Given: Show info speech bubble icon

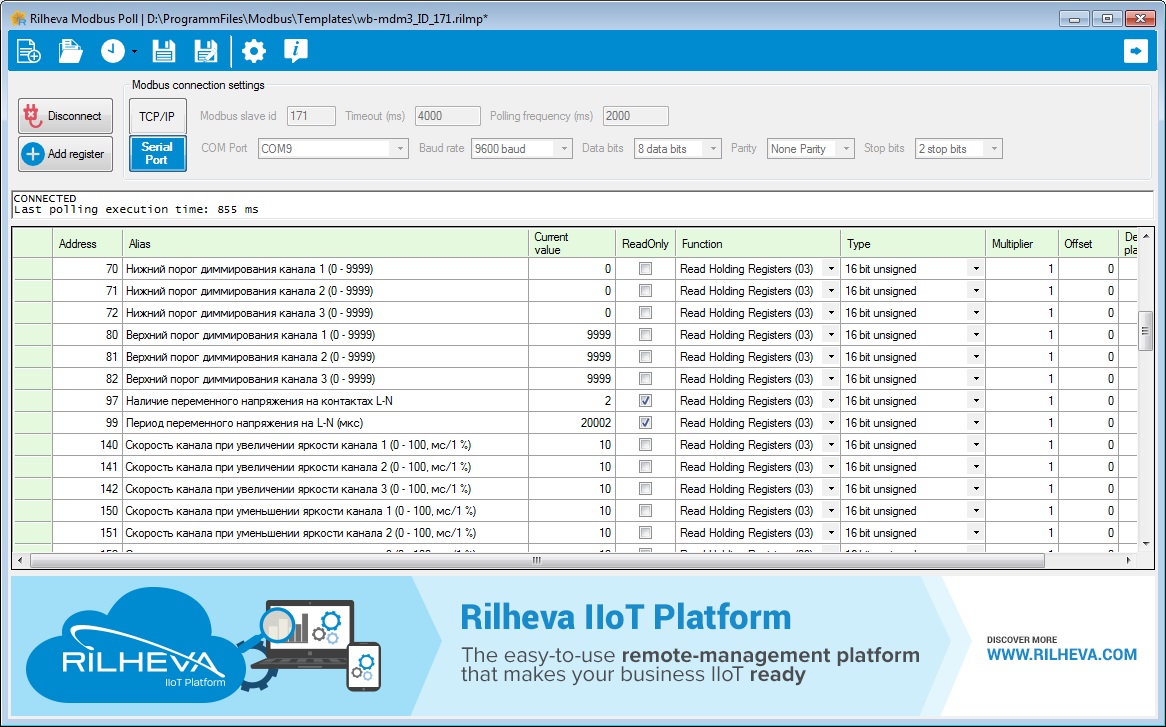Looking at the screenshot, I should (295, 51).
